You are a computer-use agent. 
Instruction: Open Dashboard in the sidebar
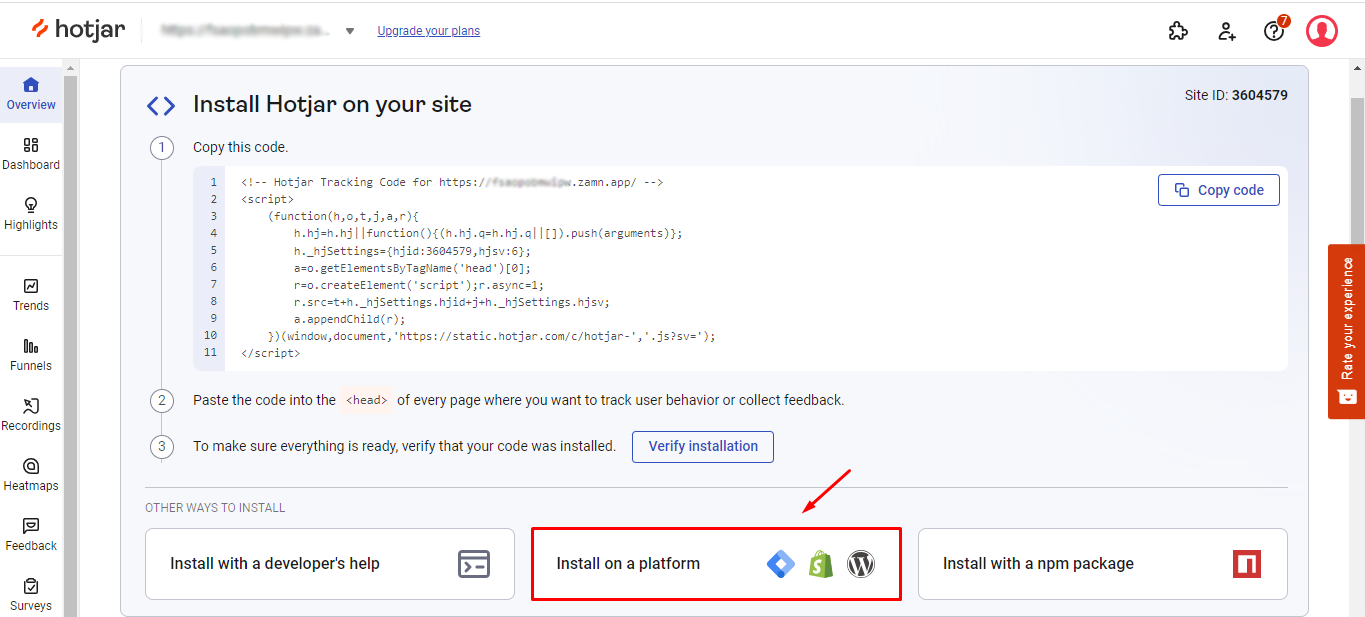(x=31, y=154)
